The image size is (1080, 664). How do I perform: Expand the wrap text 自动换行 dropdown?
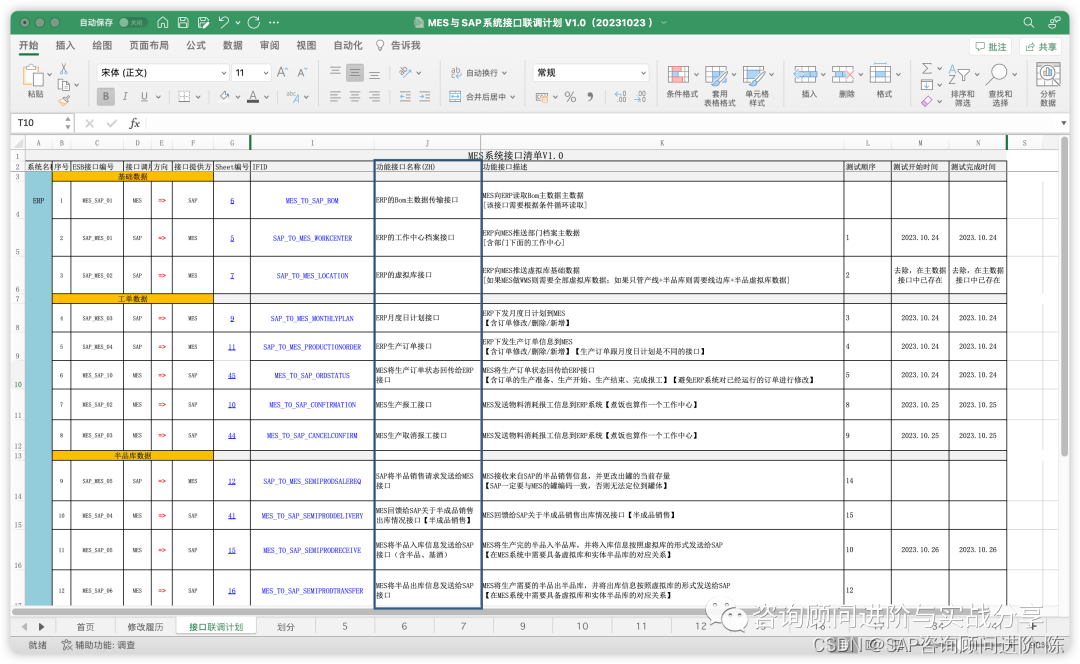click(504, 73)
